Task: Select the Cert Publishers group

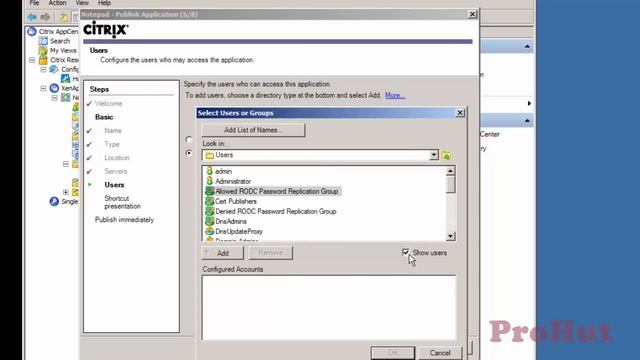Action: [236, 201]
